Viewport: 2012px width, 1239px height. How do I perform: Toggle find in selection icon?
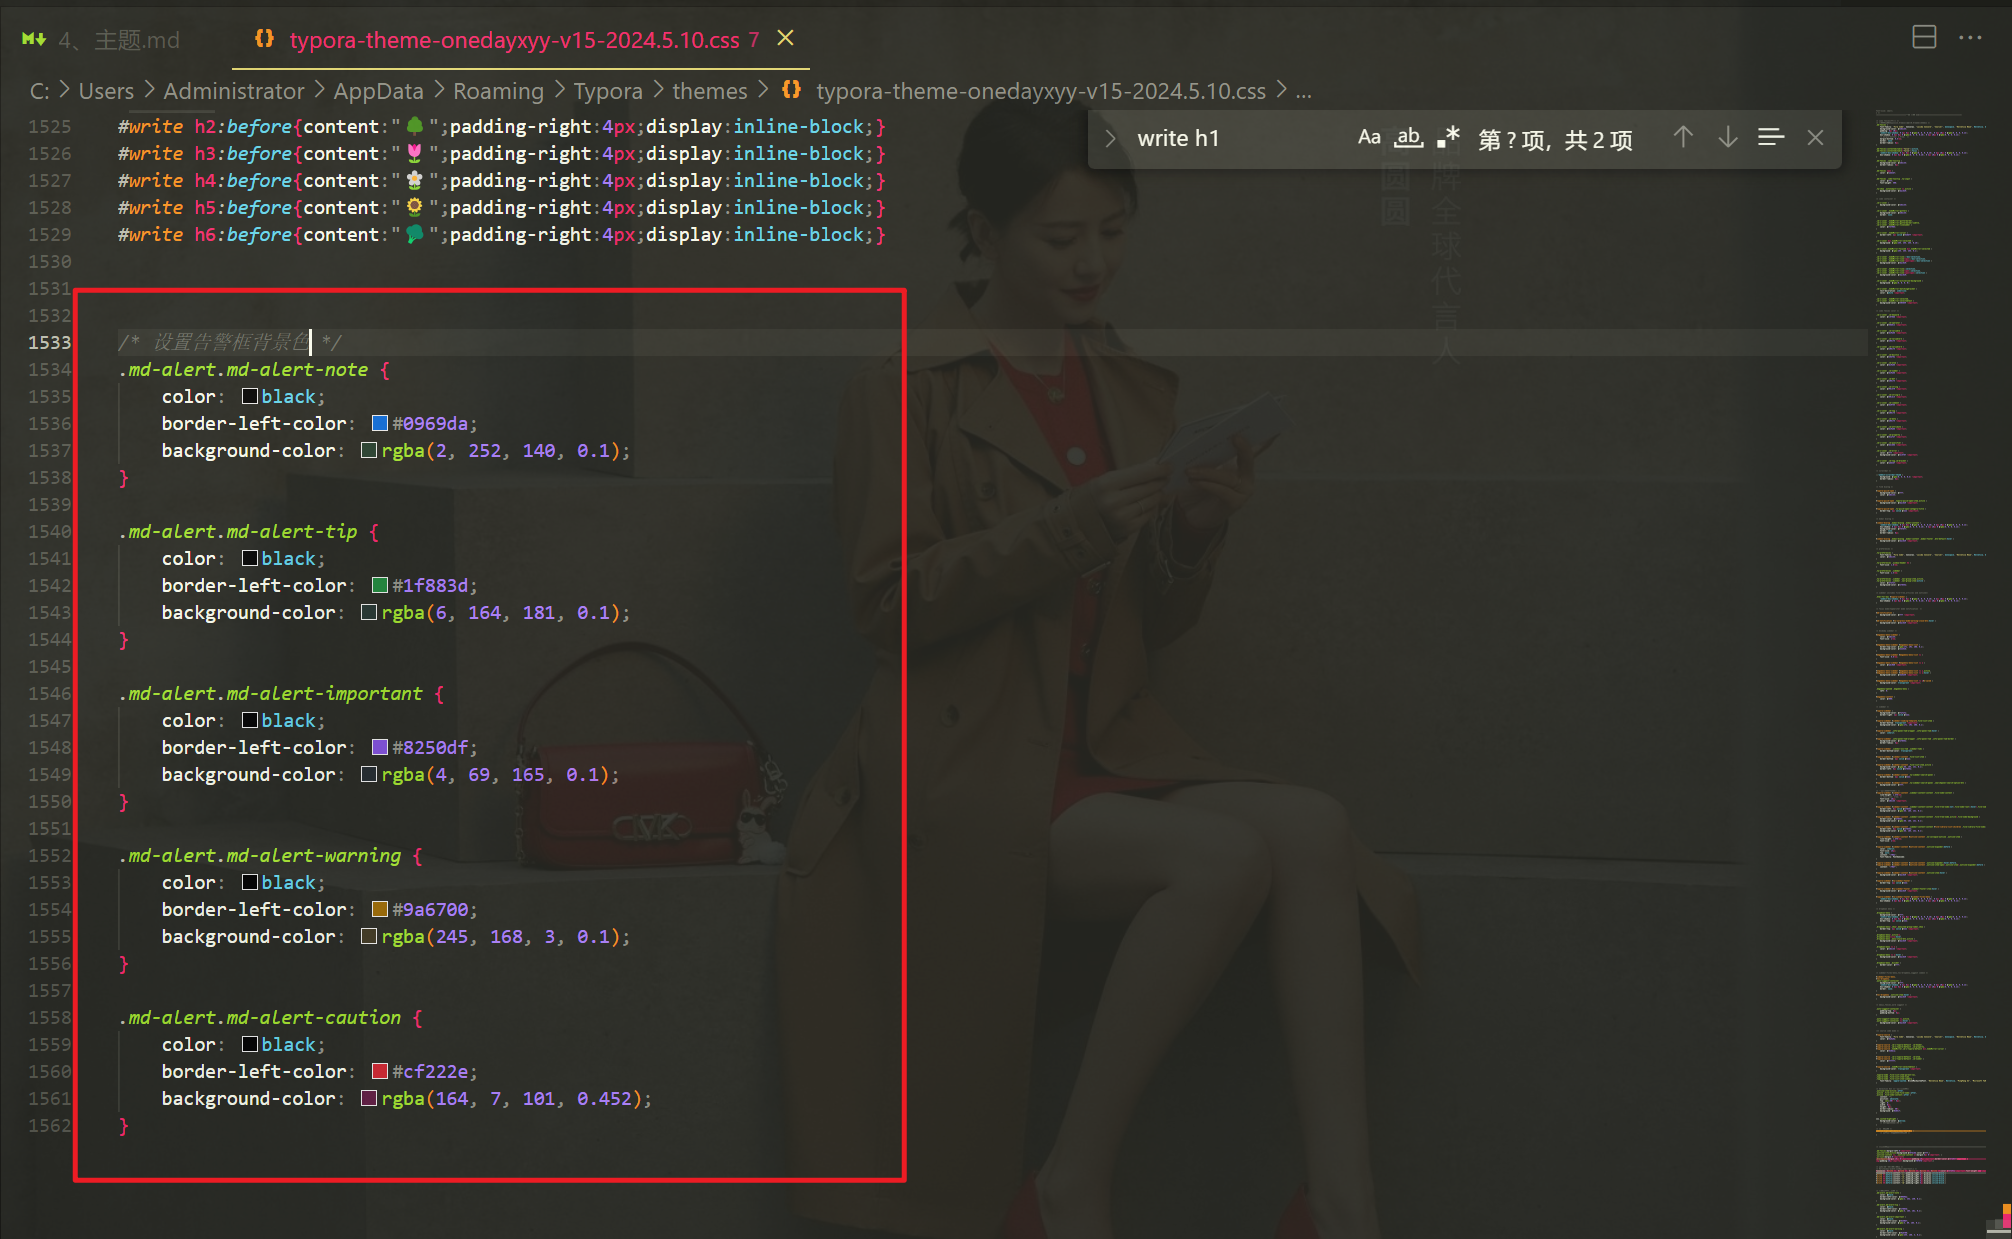coord(1771,138)
